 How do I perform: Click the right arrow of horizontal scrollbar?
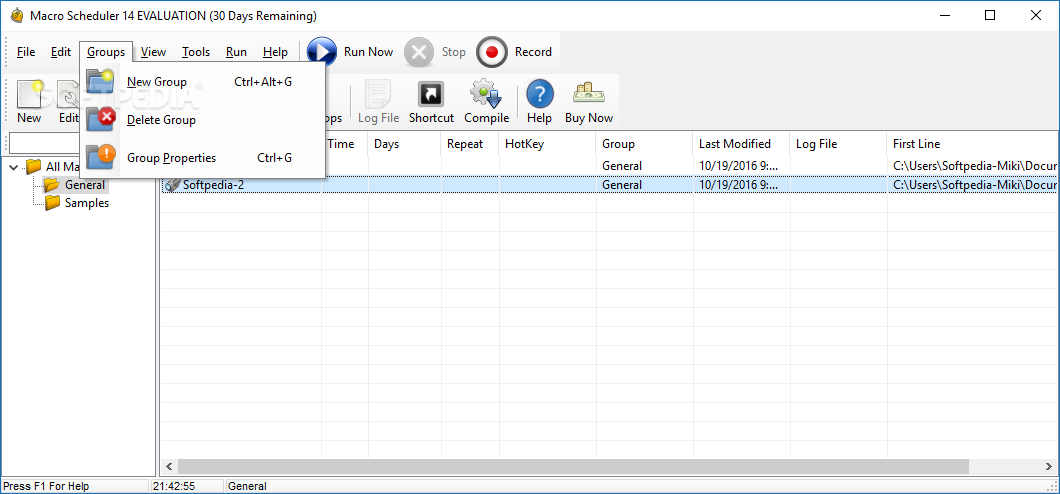click(x=1051, y=467)
